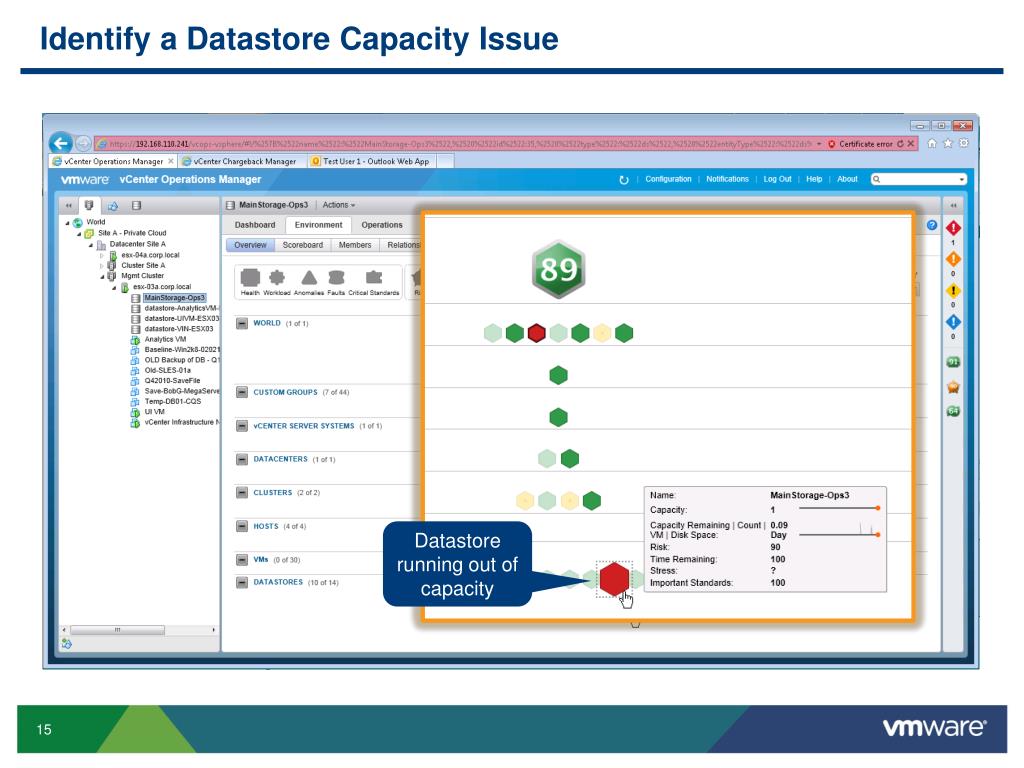Collapse the esx-03a.corp.local node
The height and width of the screenshot is (768, 1024).
[x=114, y=287]
